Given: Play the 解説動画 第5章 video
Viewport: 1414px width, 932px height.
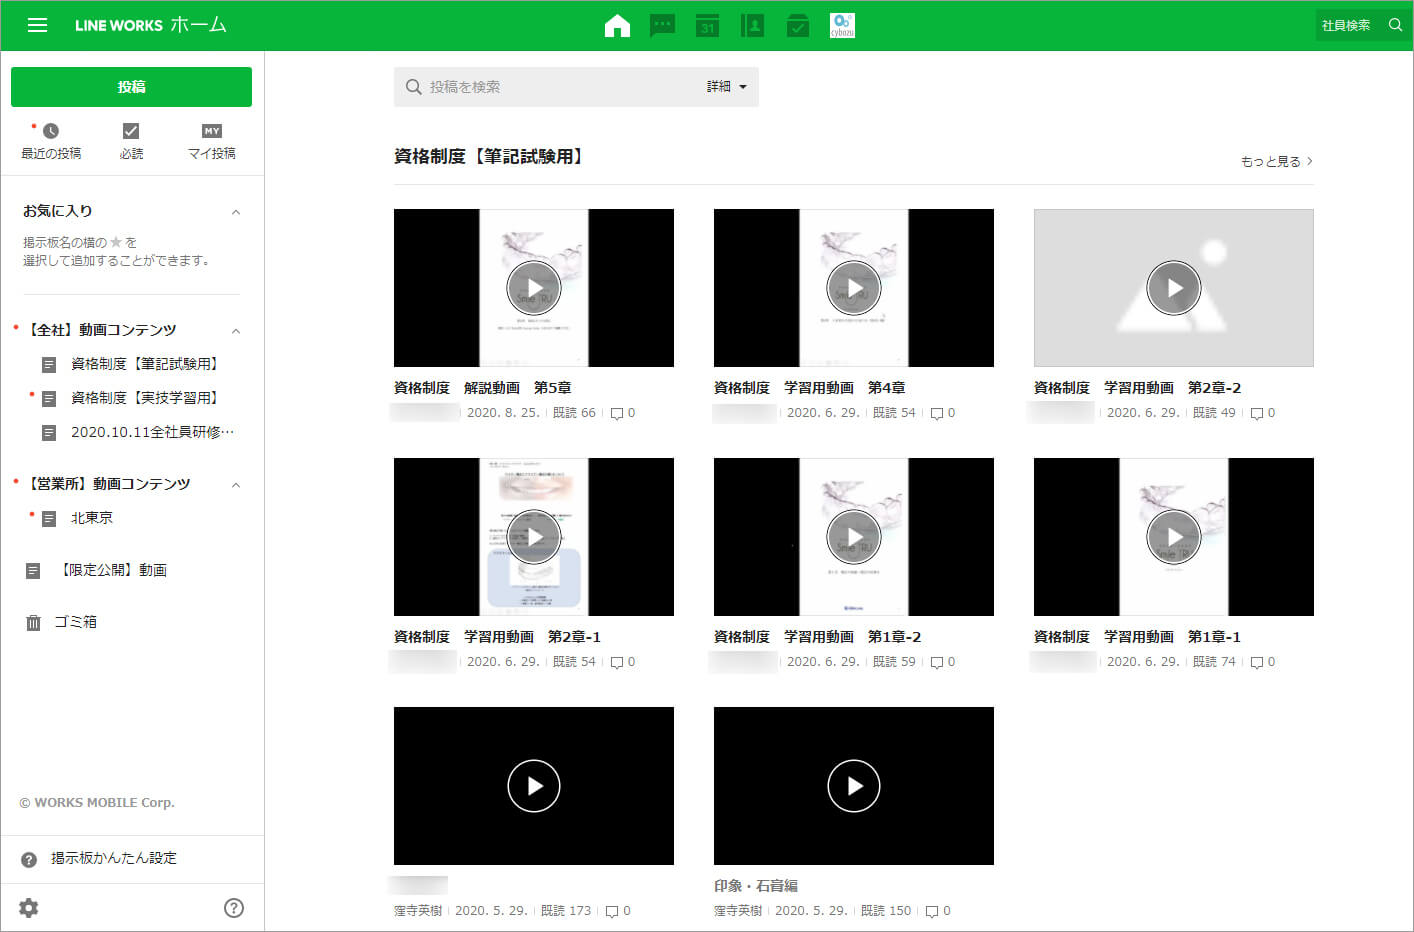Looking at the screenshot, I should pos(534,288).
